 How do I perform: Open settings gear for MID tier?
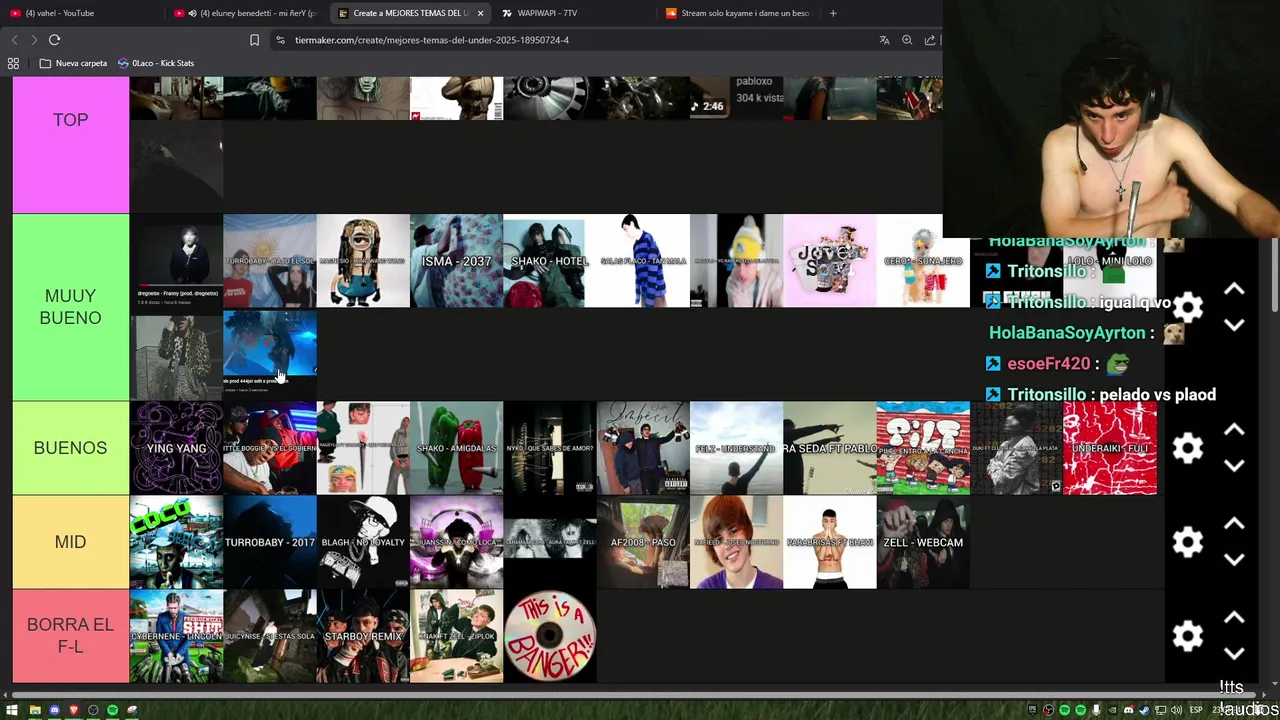[1187, 542]
